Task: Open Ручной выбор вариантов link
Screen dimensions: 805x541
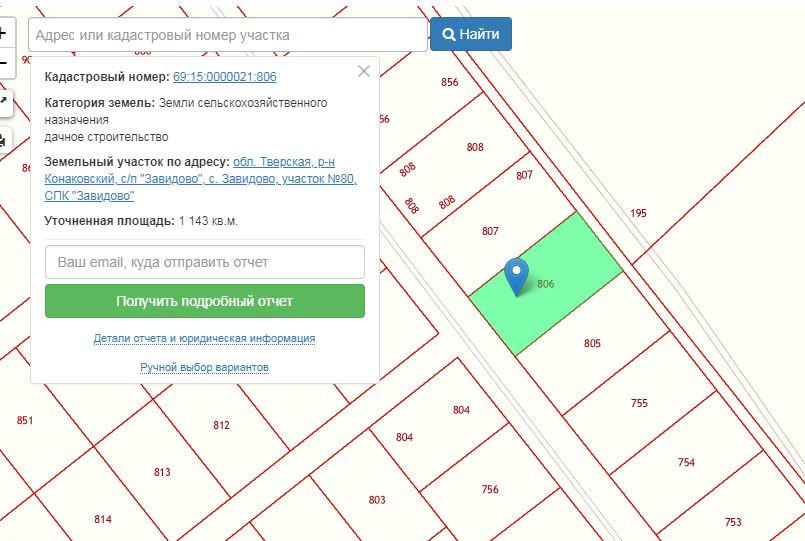Action: pyautogui.click(x=204, y=367)
